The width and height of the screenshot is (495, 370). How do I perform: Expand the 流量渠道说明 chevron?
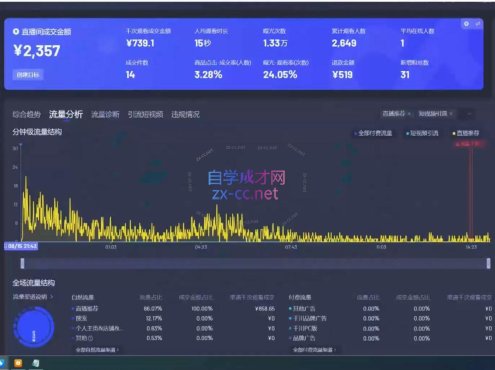pos(52,296)
